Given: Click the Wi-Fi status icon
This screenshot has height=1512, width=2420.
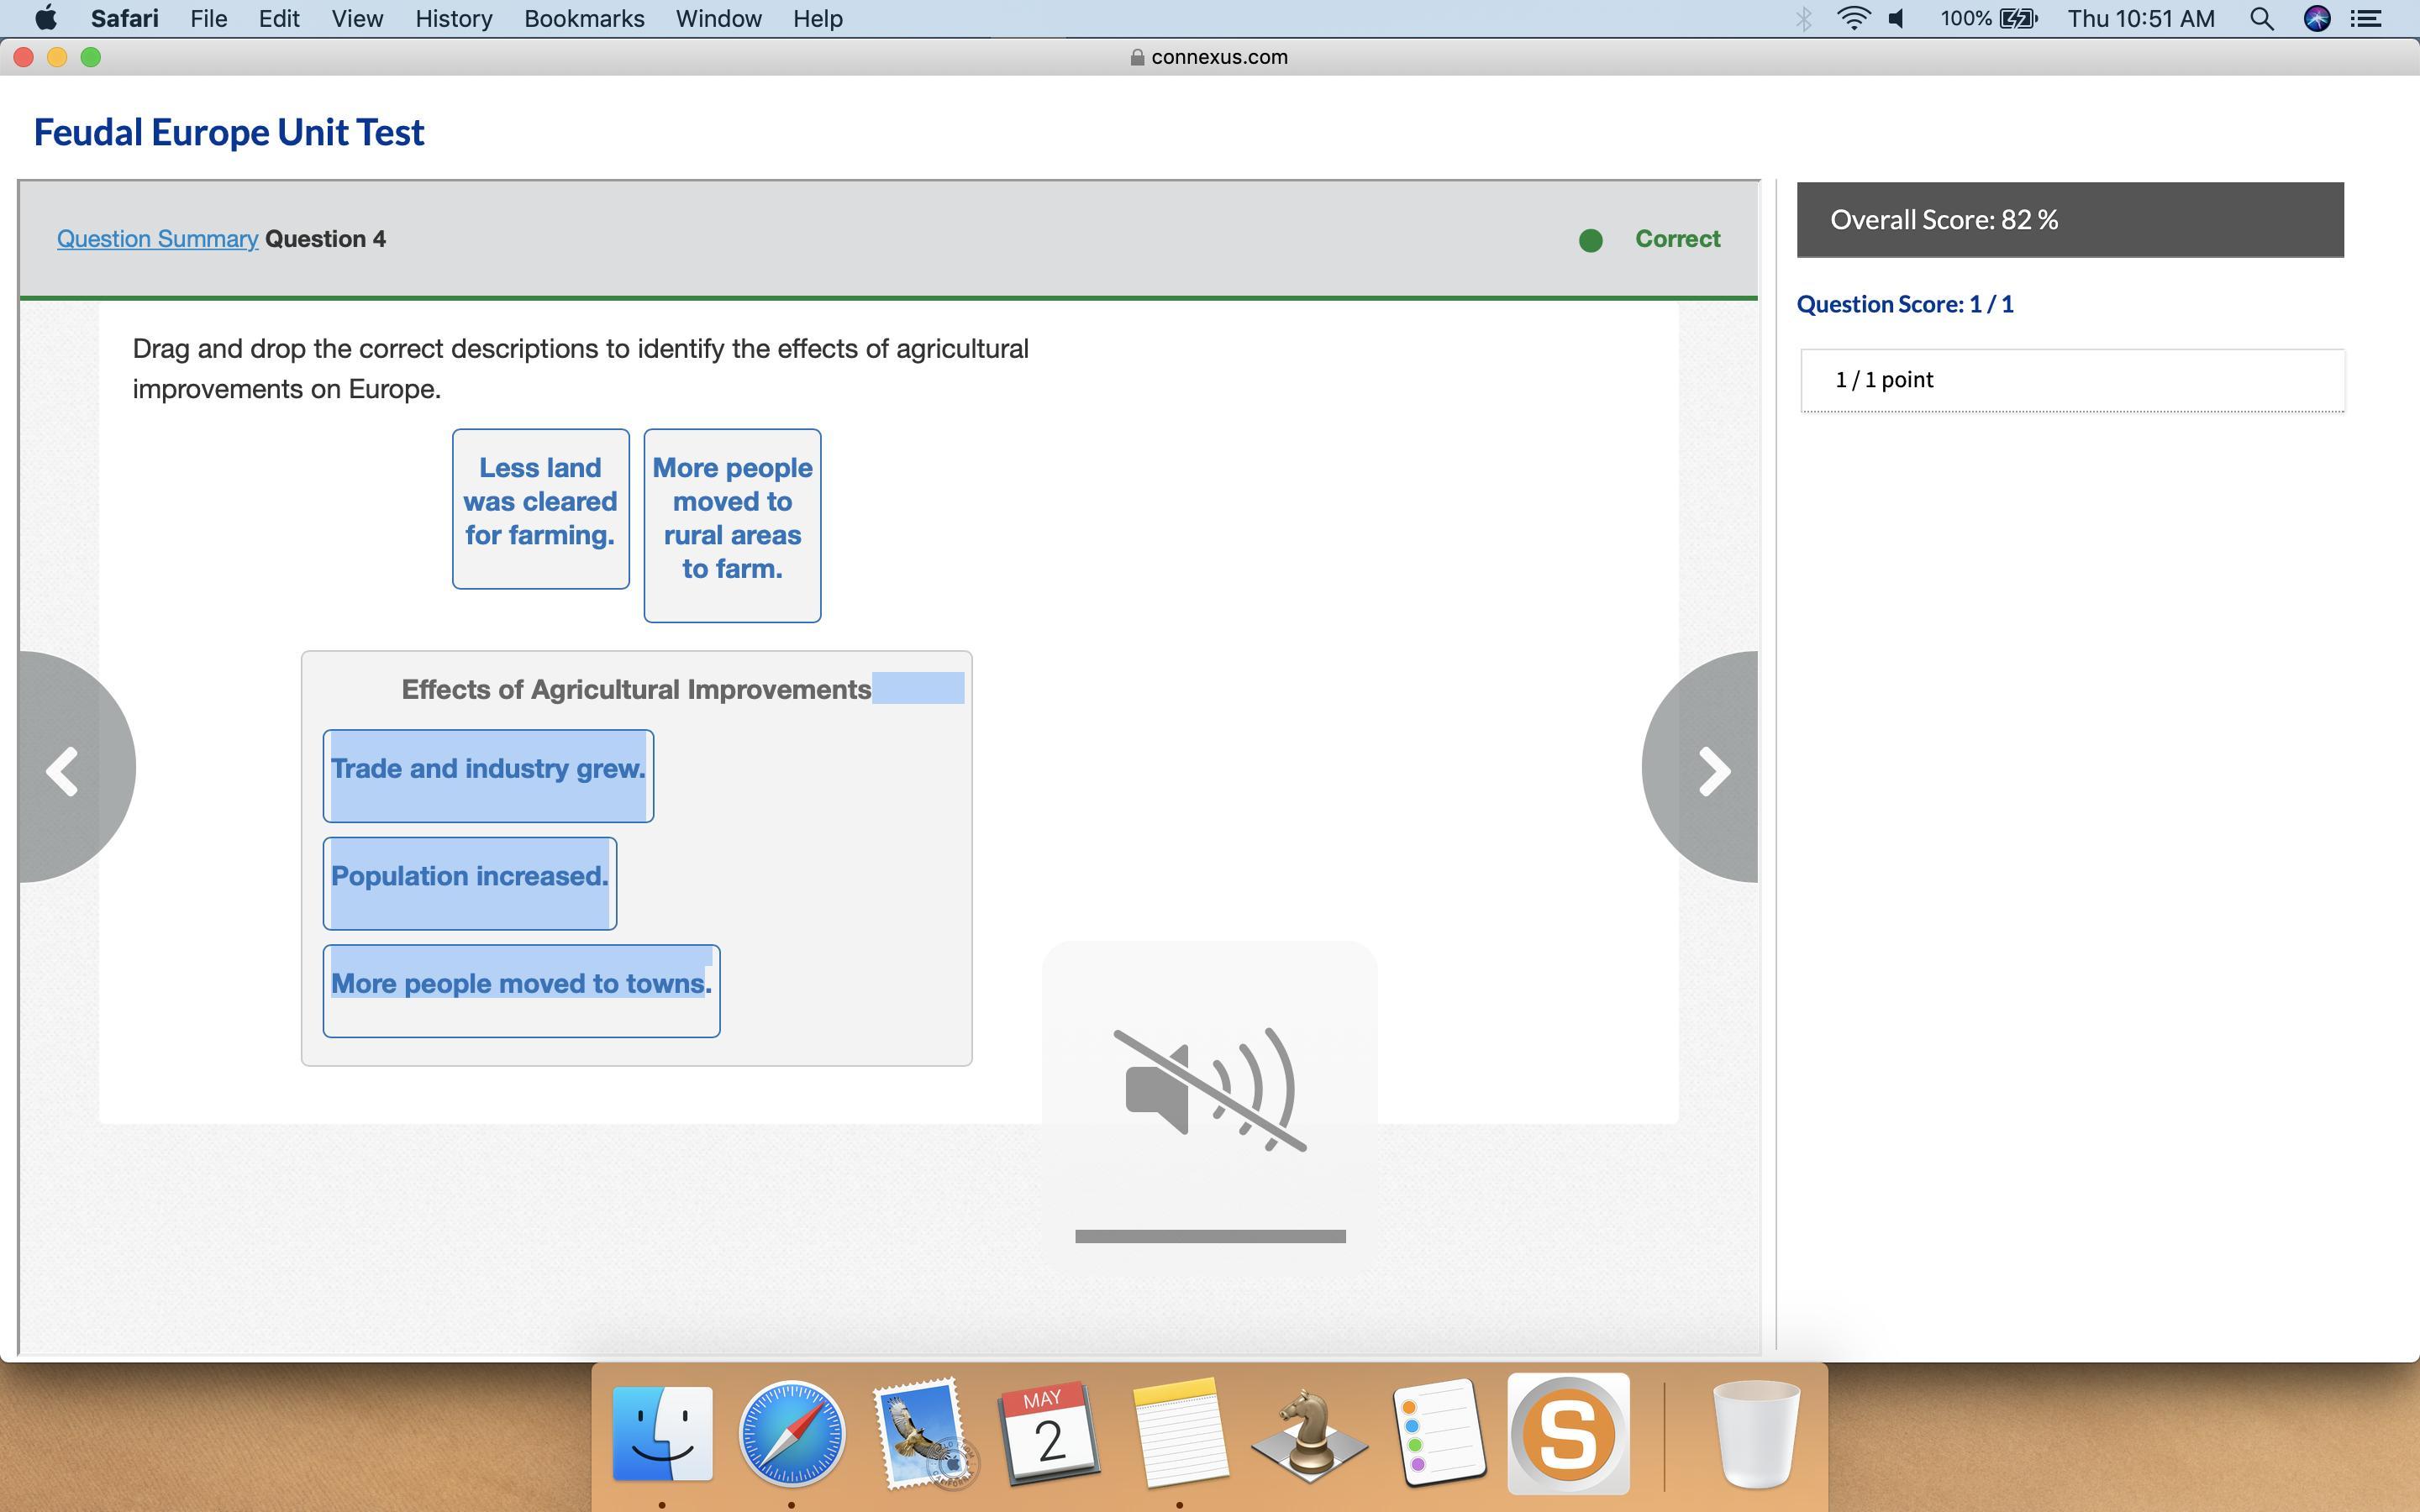Looking at the screenshot, I should [1853, 19].
